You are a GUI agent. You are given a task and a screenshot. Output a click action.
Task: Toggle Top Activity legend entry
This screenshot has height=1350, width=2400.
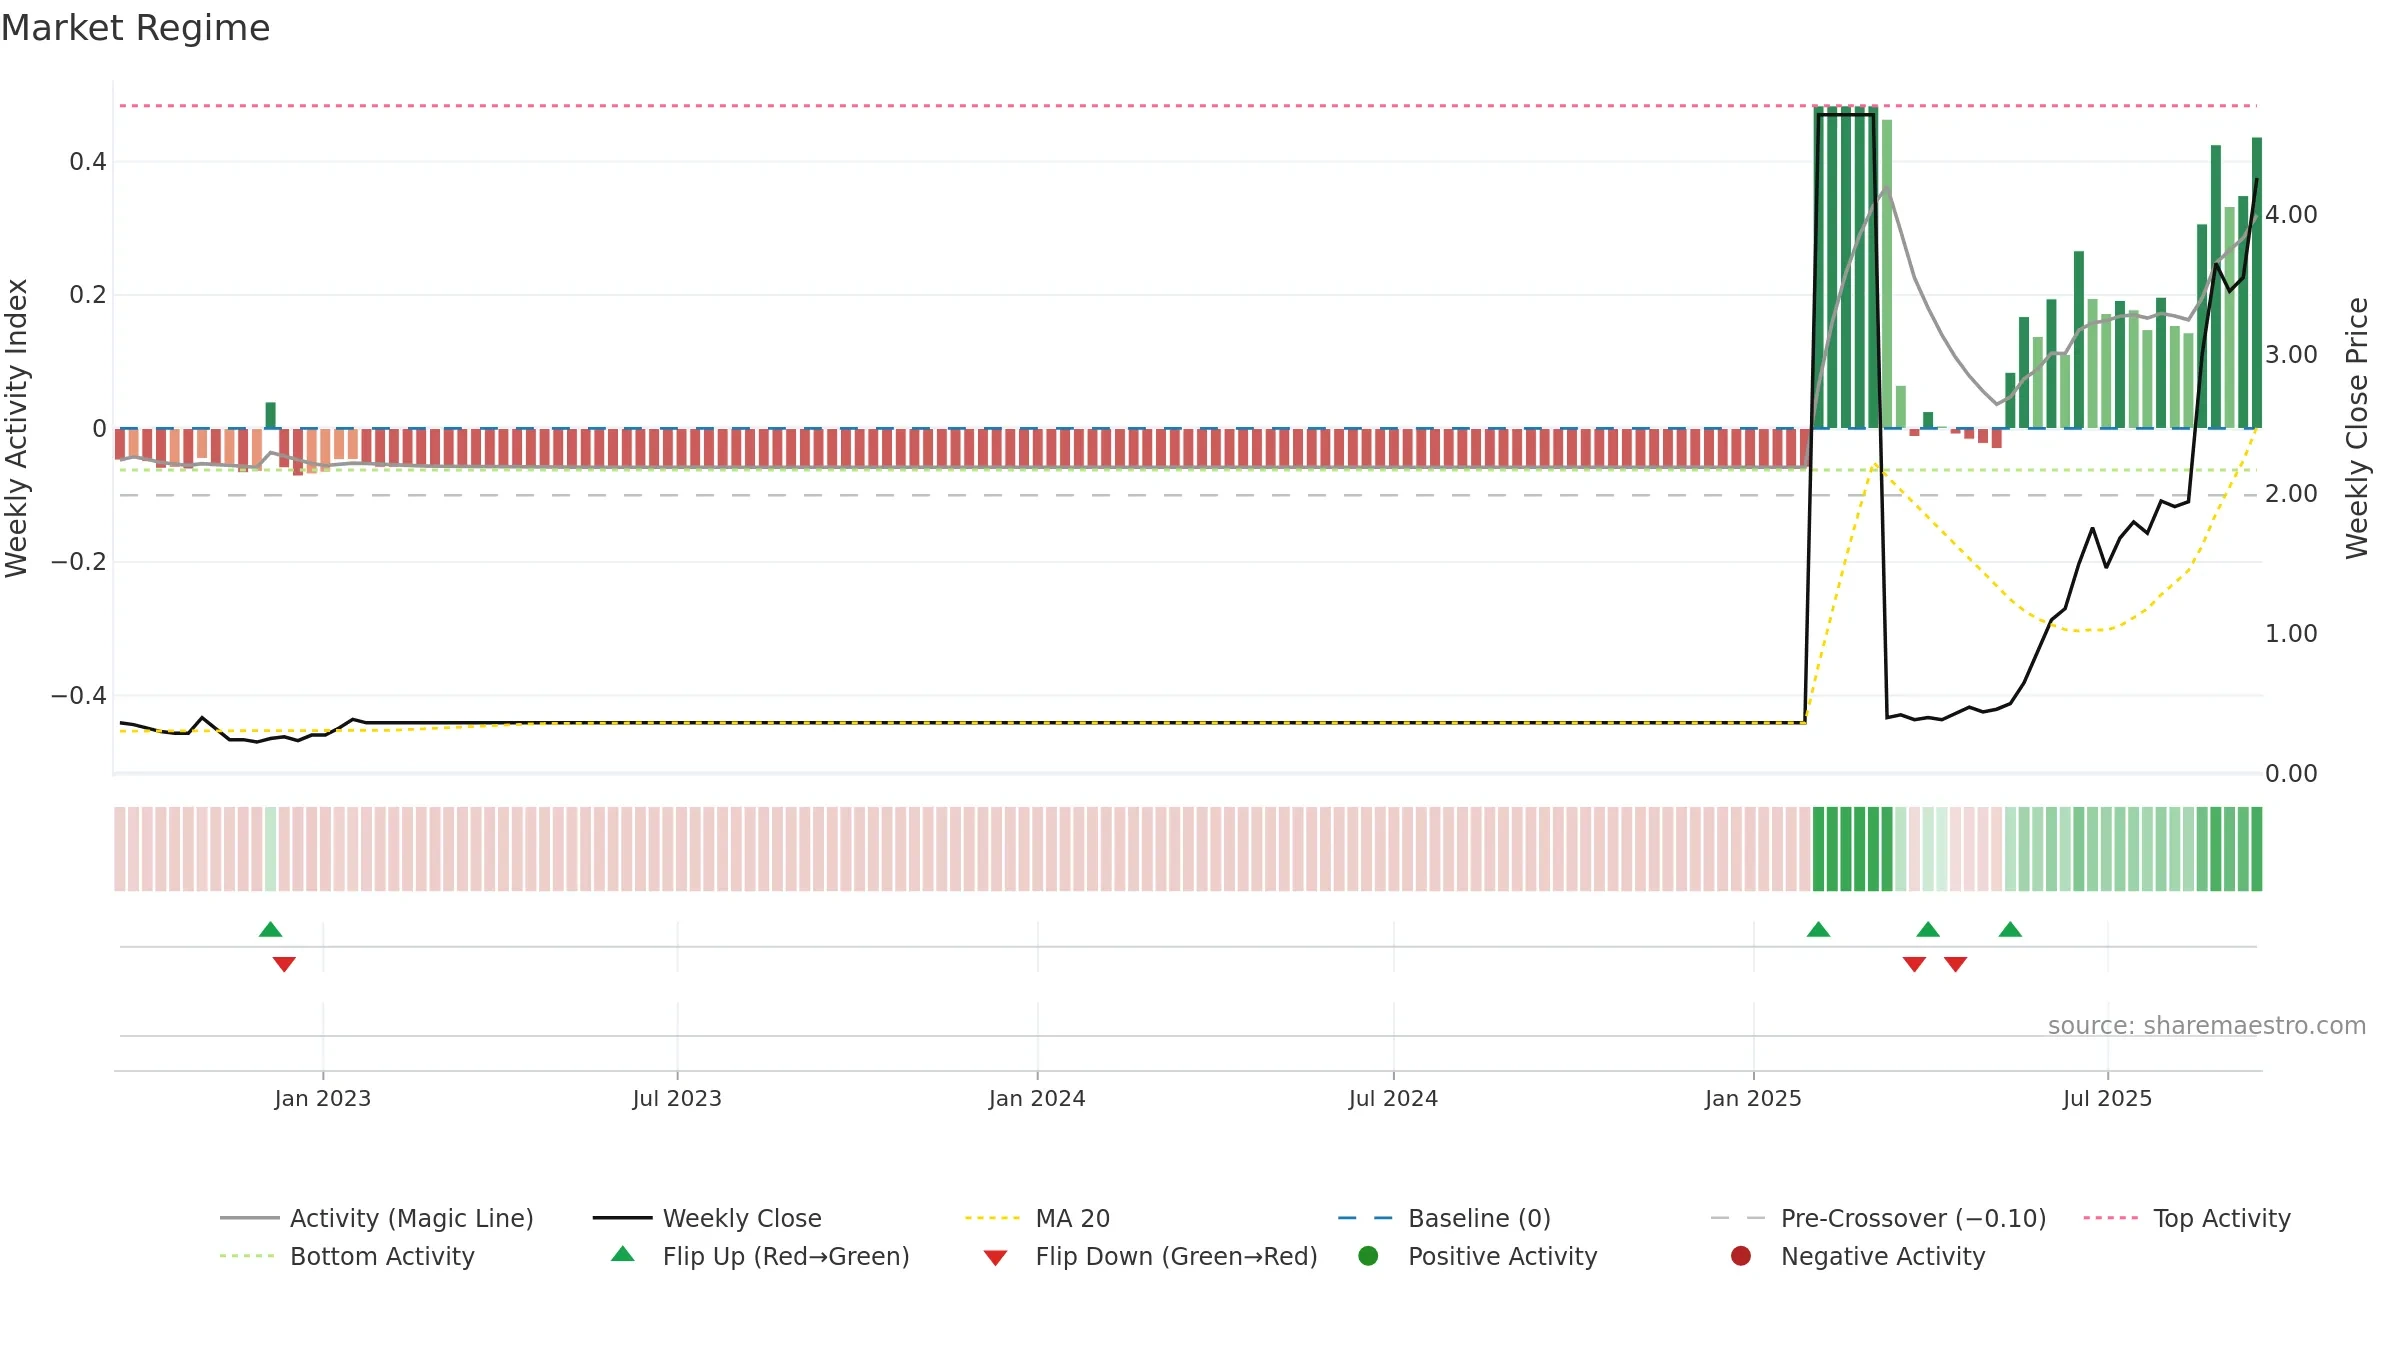tap(2187, 1218)
